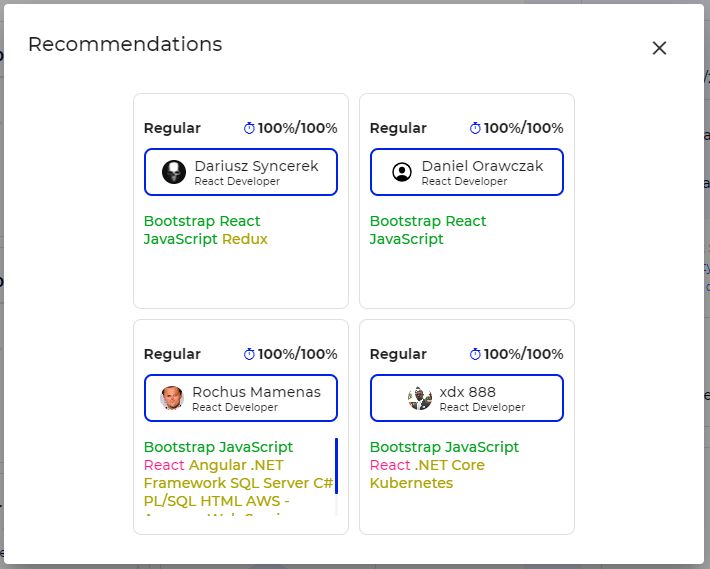Close the Recommendations dialog
710x569 pixels.
pyautogui.click(x=659, y=48)
